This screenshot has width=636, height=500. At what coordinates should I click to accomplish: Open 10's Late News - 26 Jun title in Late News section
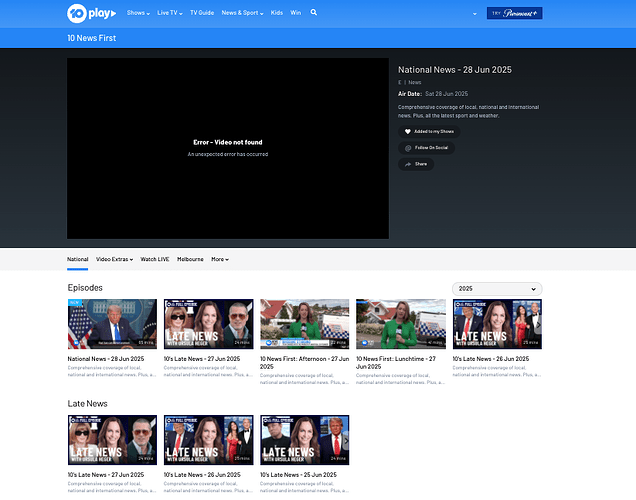pos(202,475)
